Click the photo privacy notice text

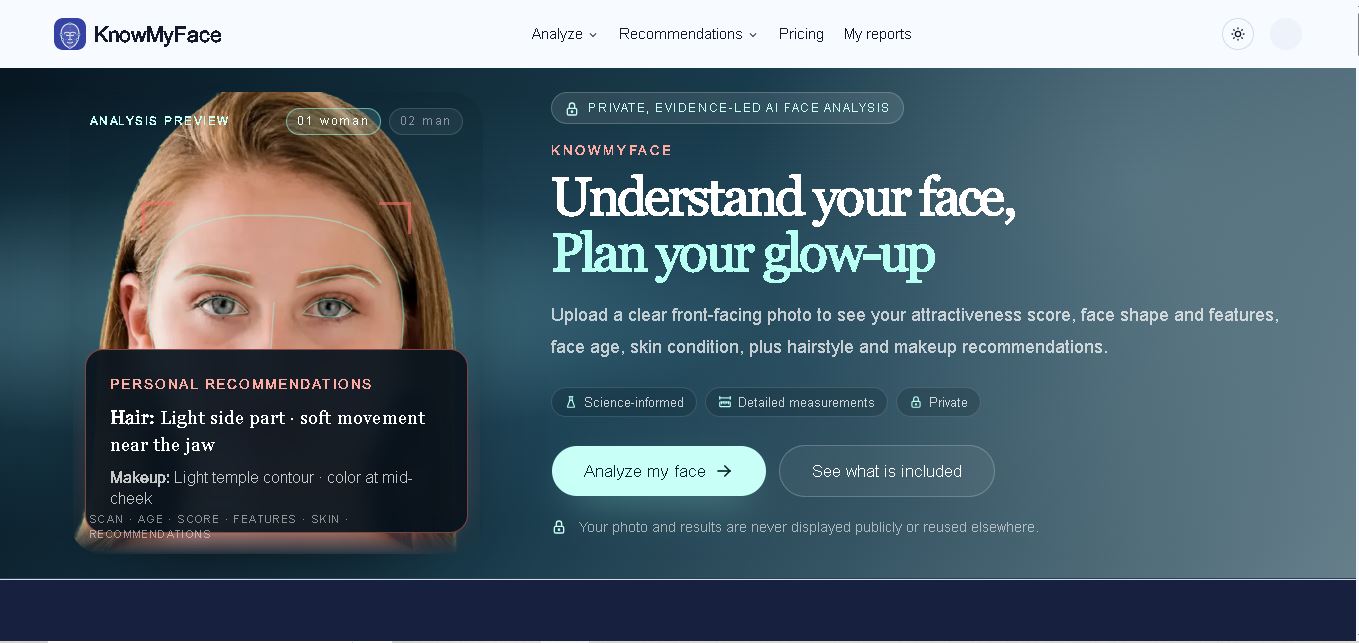808,527
